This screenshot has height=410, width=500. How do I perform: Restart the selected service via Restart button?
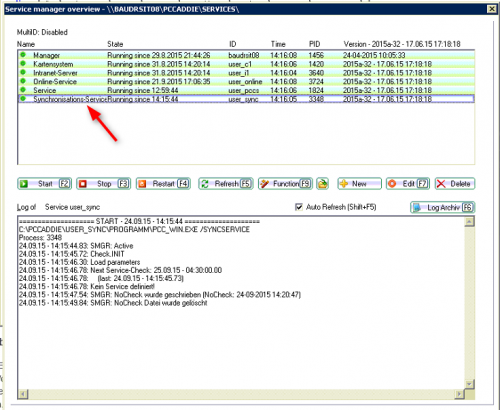[163, 184]
